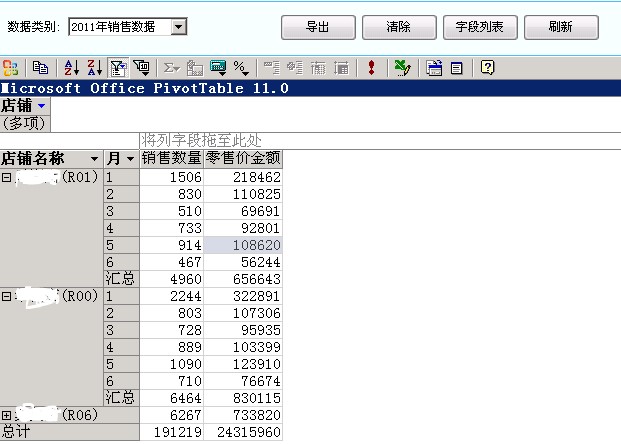Click the 导出 button

pos(318,27)
